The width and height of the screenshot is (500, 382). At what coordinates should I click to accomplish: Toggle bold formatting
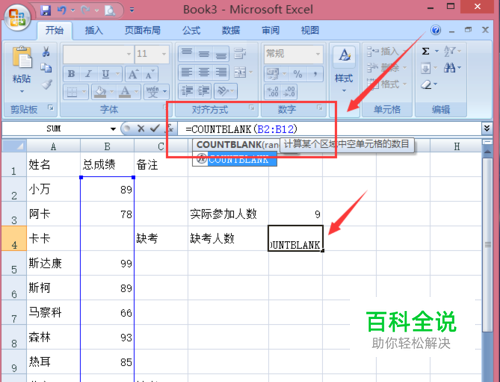point(71,74)
